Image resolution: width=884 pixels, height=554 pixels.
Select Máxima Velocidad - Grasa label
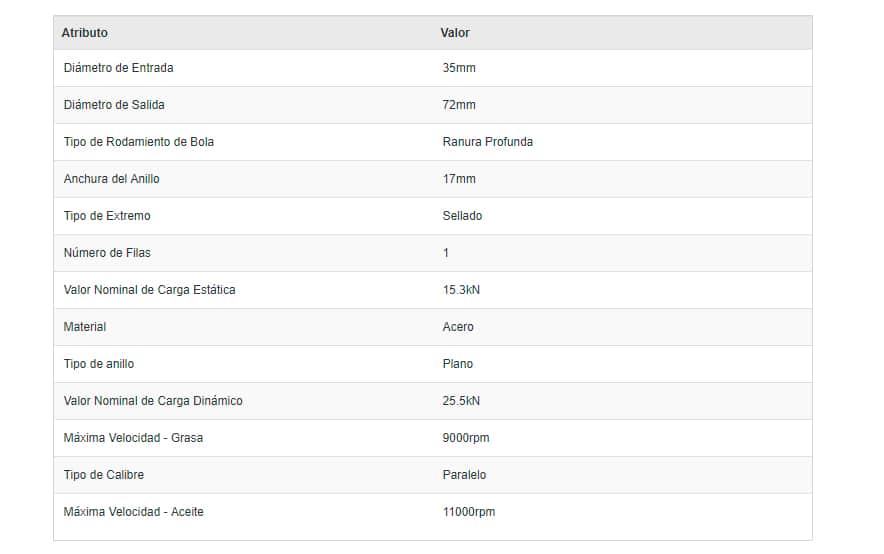pos(133,438)
